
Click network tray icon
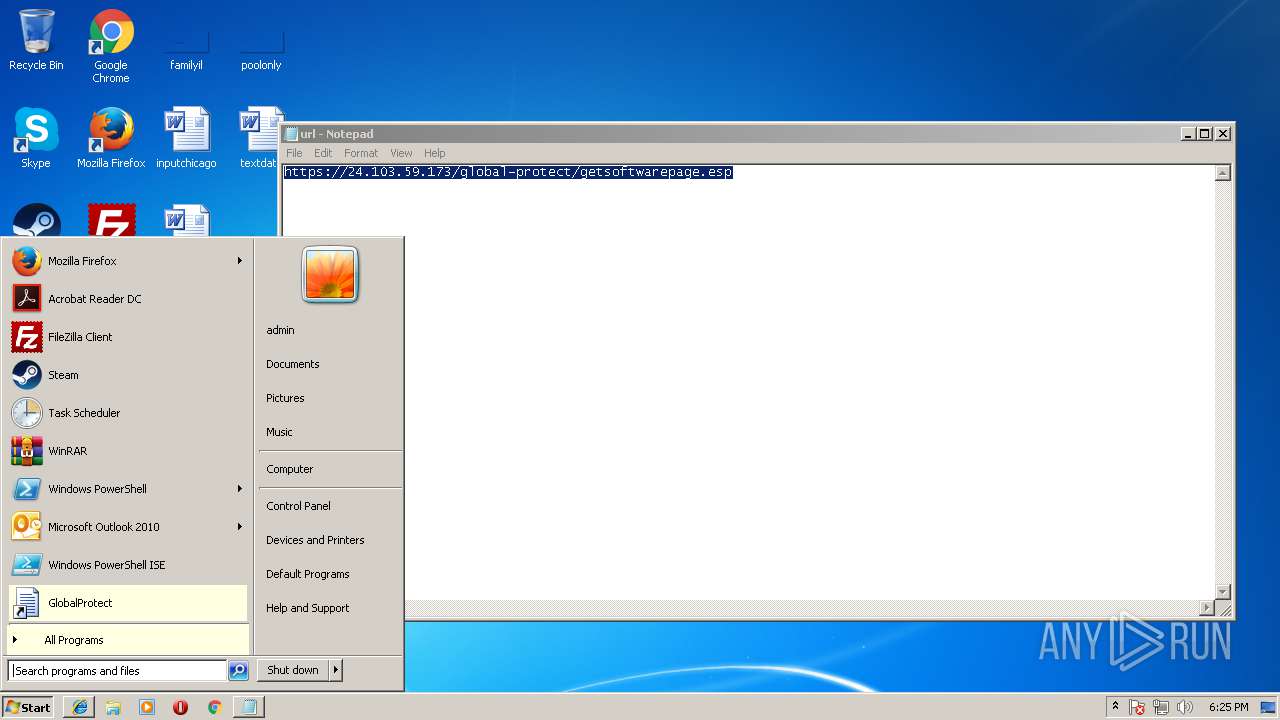point(1161,707)
